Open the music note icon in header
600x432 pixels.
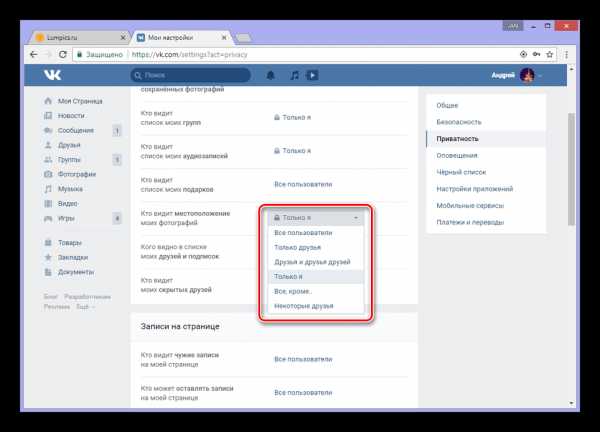click(x=294, y=75)
